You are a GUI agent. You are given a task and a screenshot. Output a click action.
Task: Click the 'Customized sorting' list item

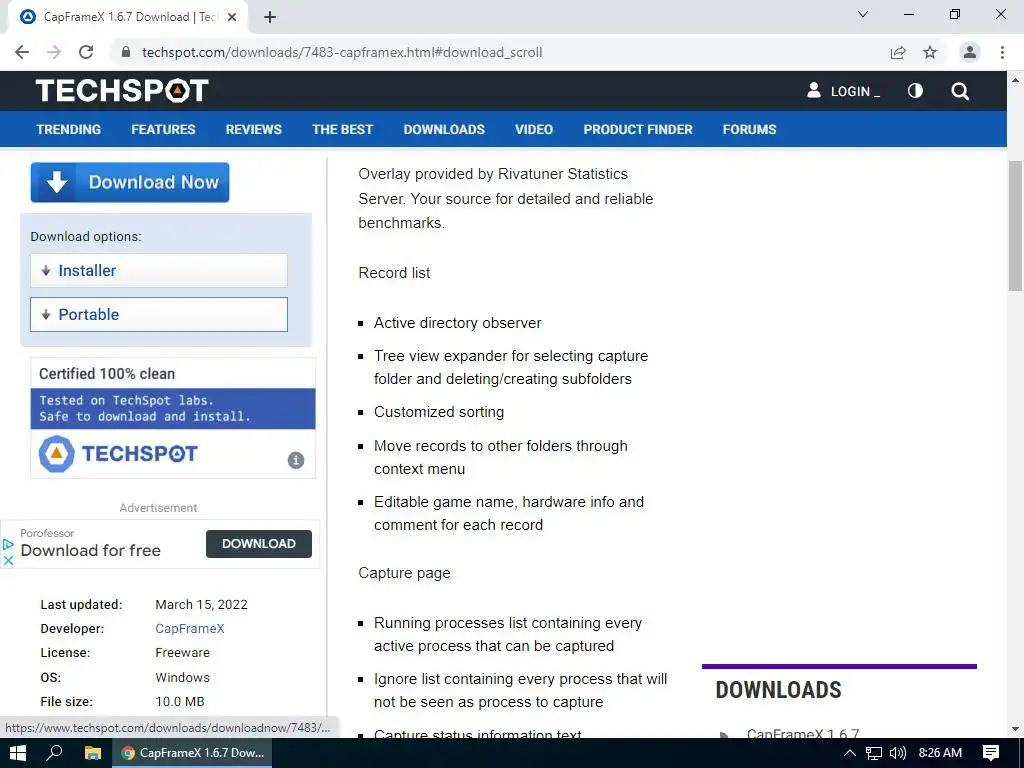point(439,412)
